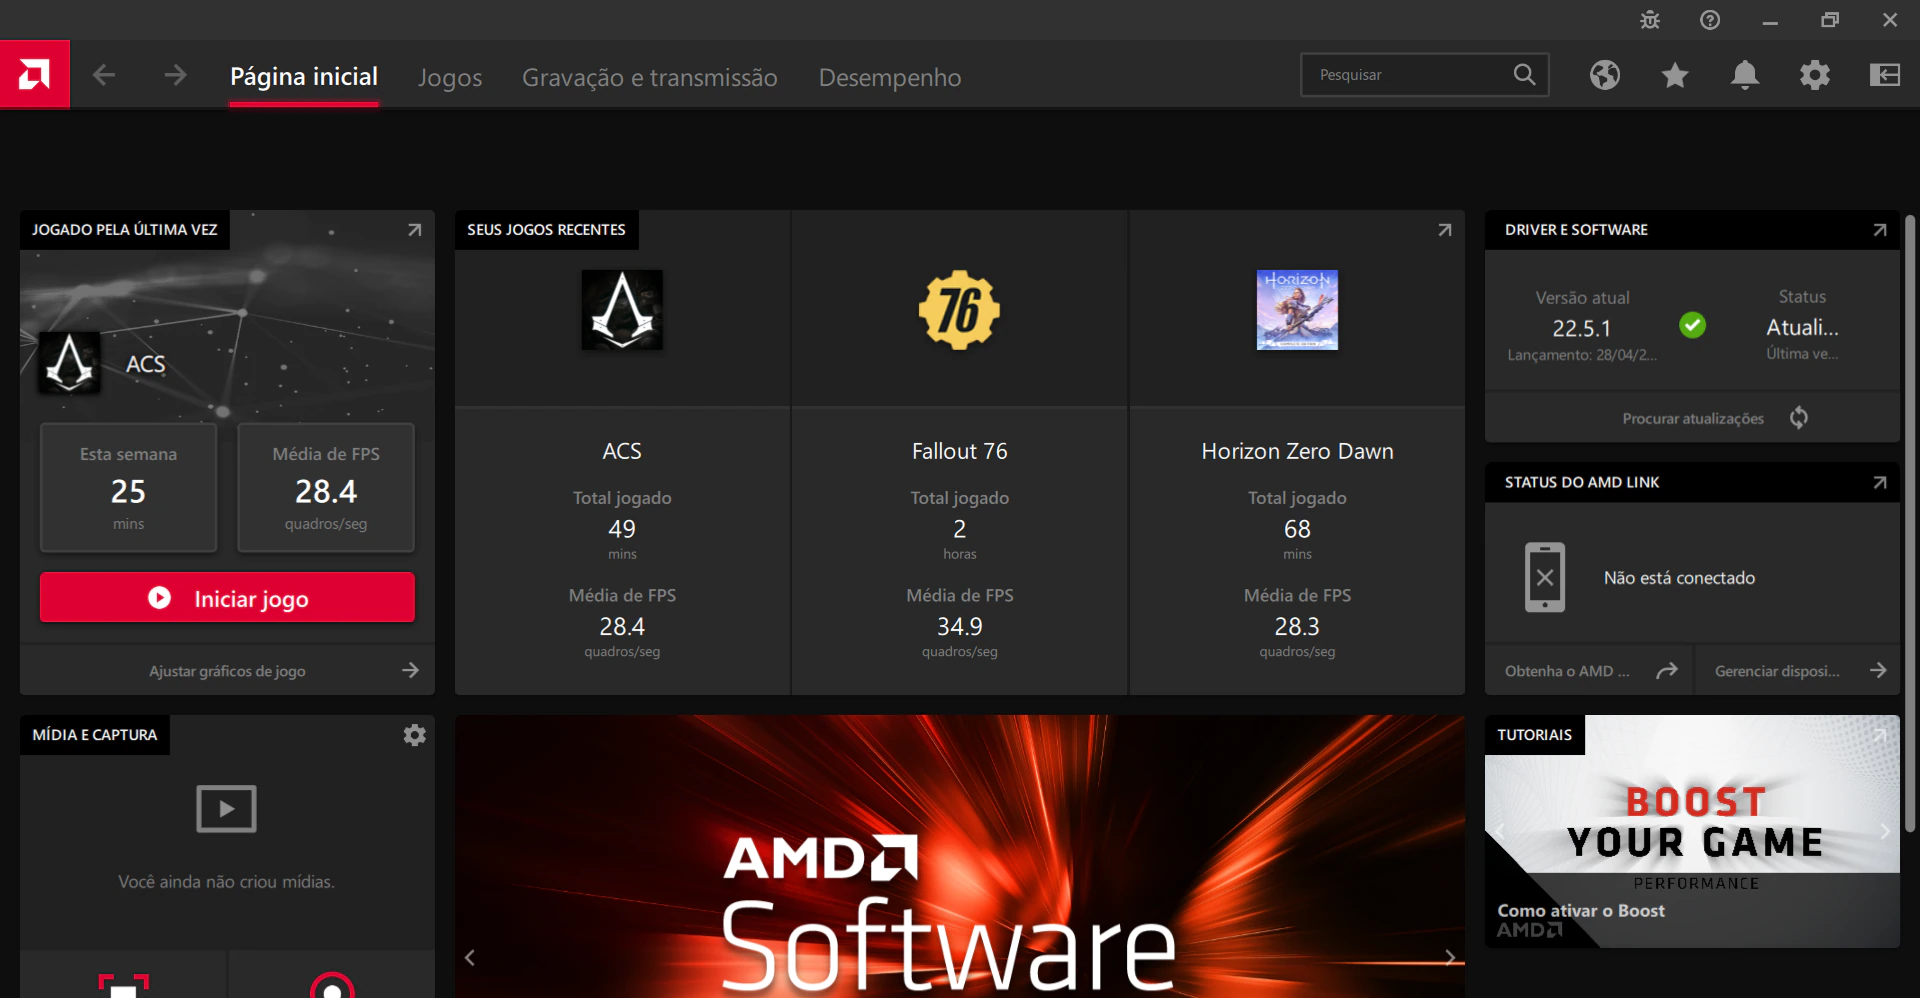This screenshot has width=1920, height=998.
Task: Toggle the sidebar panel icon
Action: pyautogui.click(x=1885, y=75)
